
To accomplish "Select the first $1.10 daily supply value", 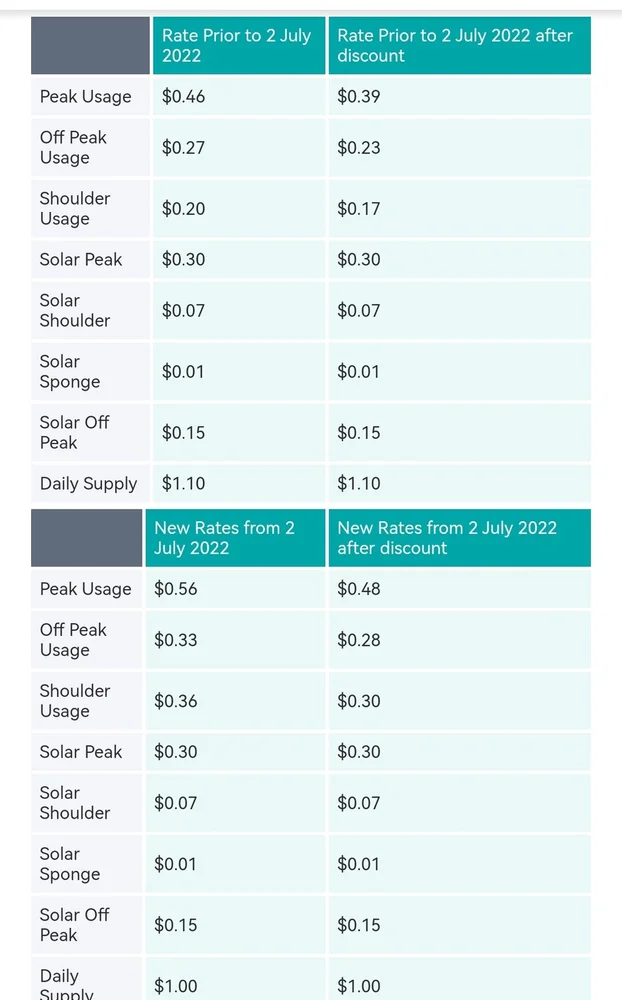I will (x=184, y=484).
